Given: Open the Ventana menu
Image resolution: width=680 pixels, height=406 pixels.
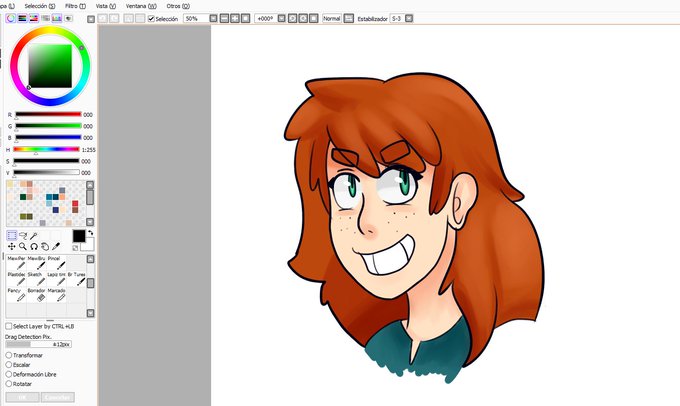Looking at the screenshot, I should coord(141,6).
